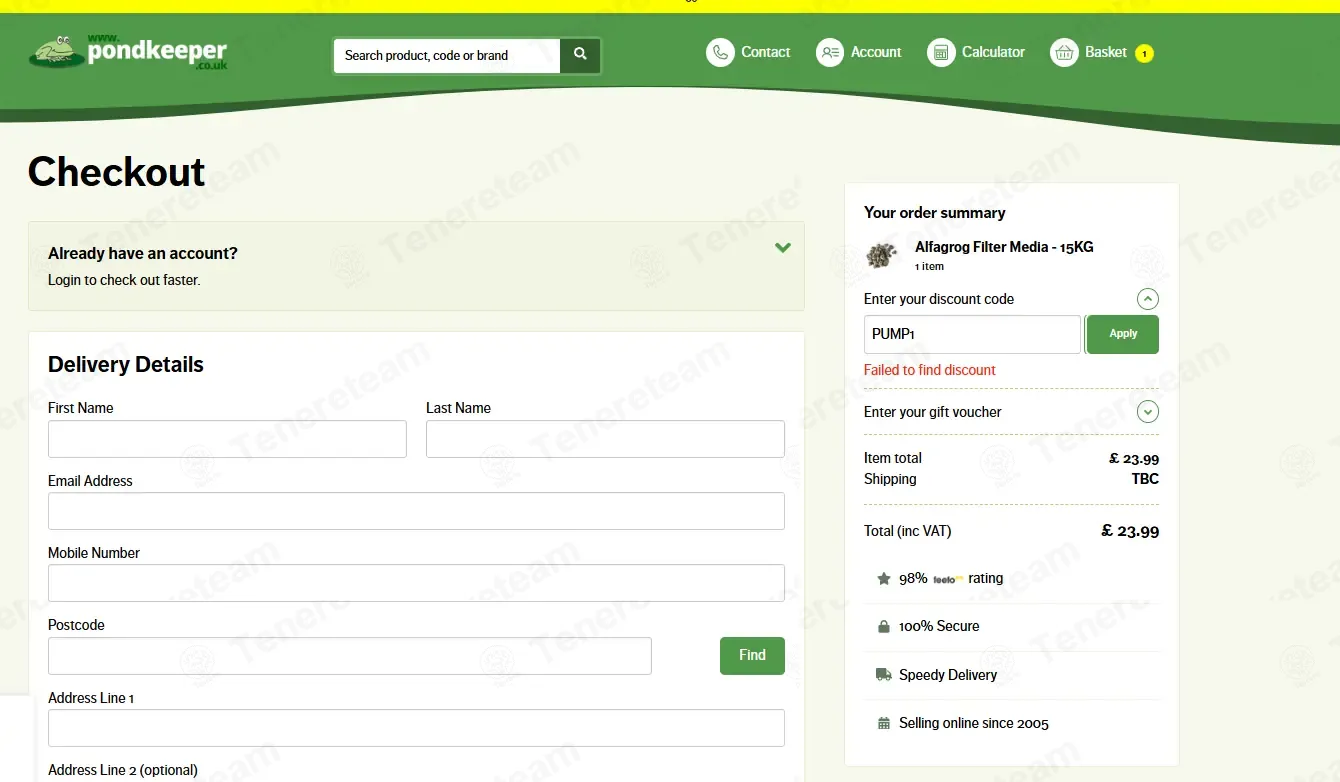Click the search magnifier icon
Viewport: 1340px width, 782px height.
580,55
